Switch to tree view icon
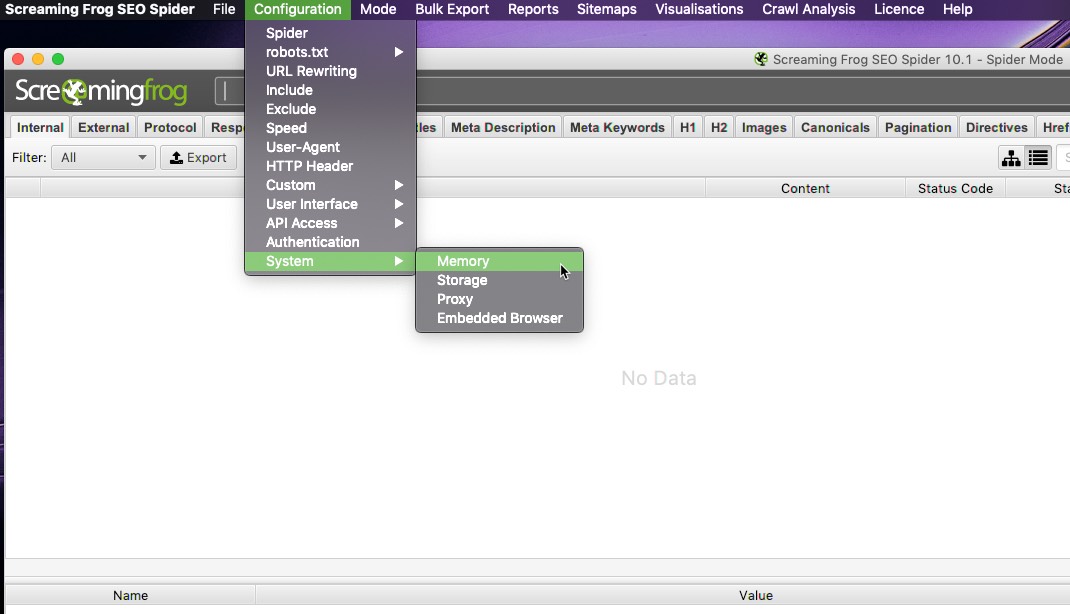1070x614 pixels. (1011, 158)
